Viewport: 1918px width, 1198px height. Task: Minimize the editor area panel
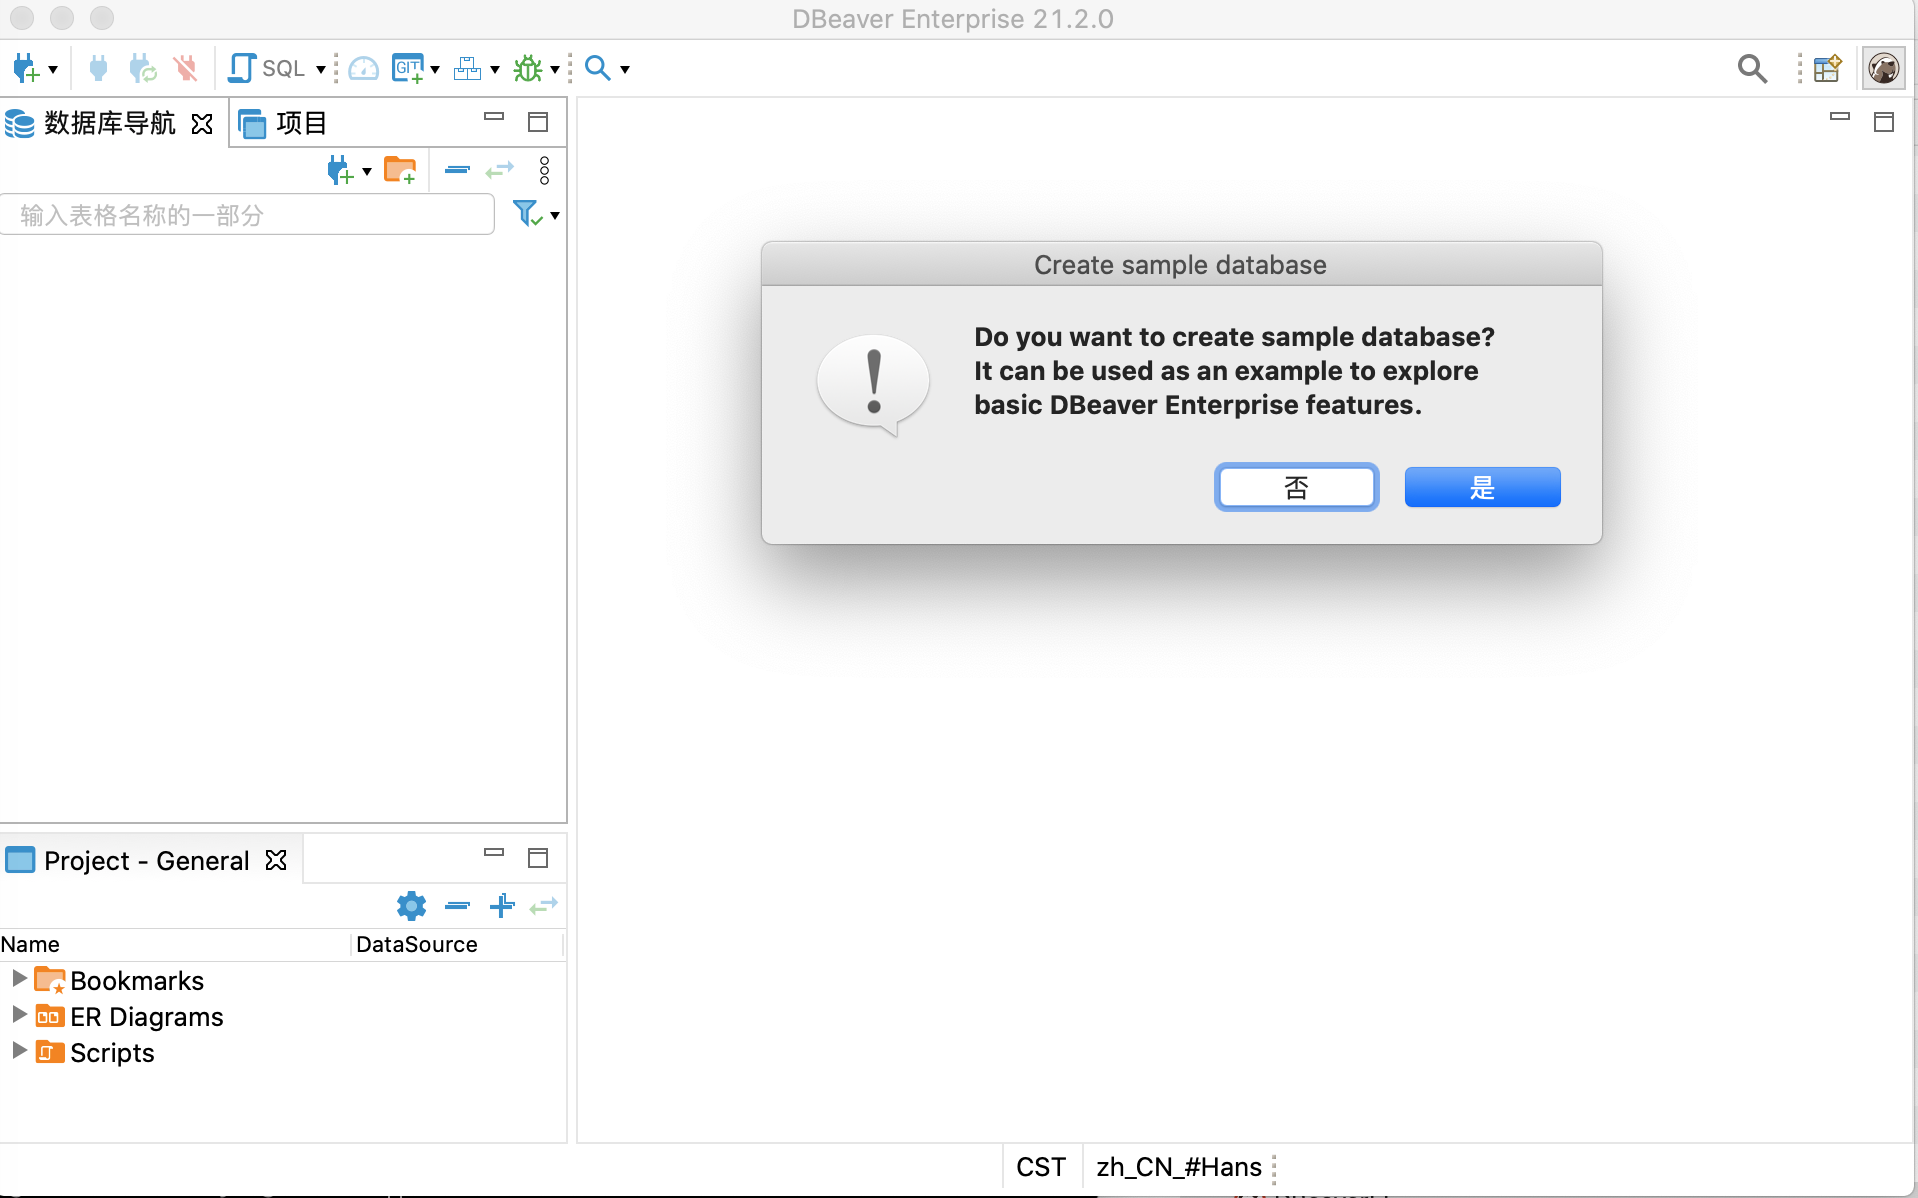click(x=1840, y=118)
